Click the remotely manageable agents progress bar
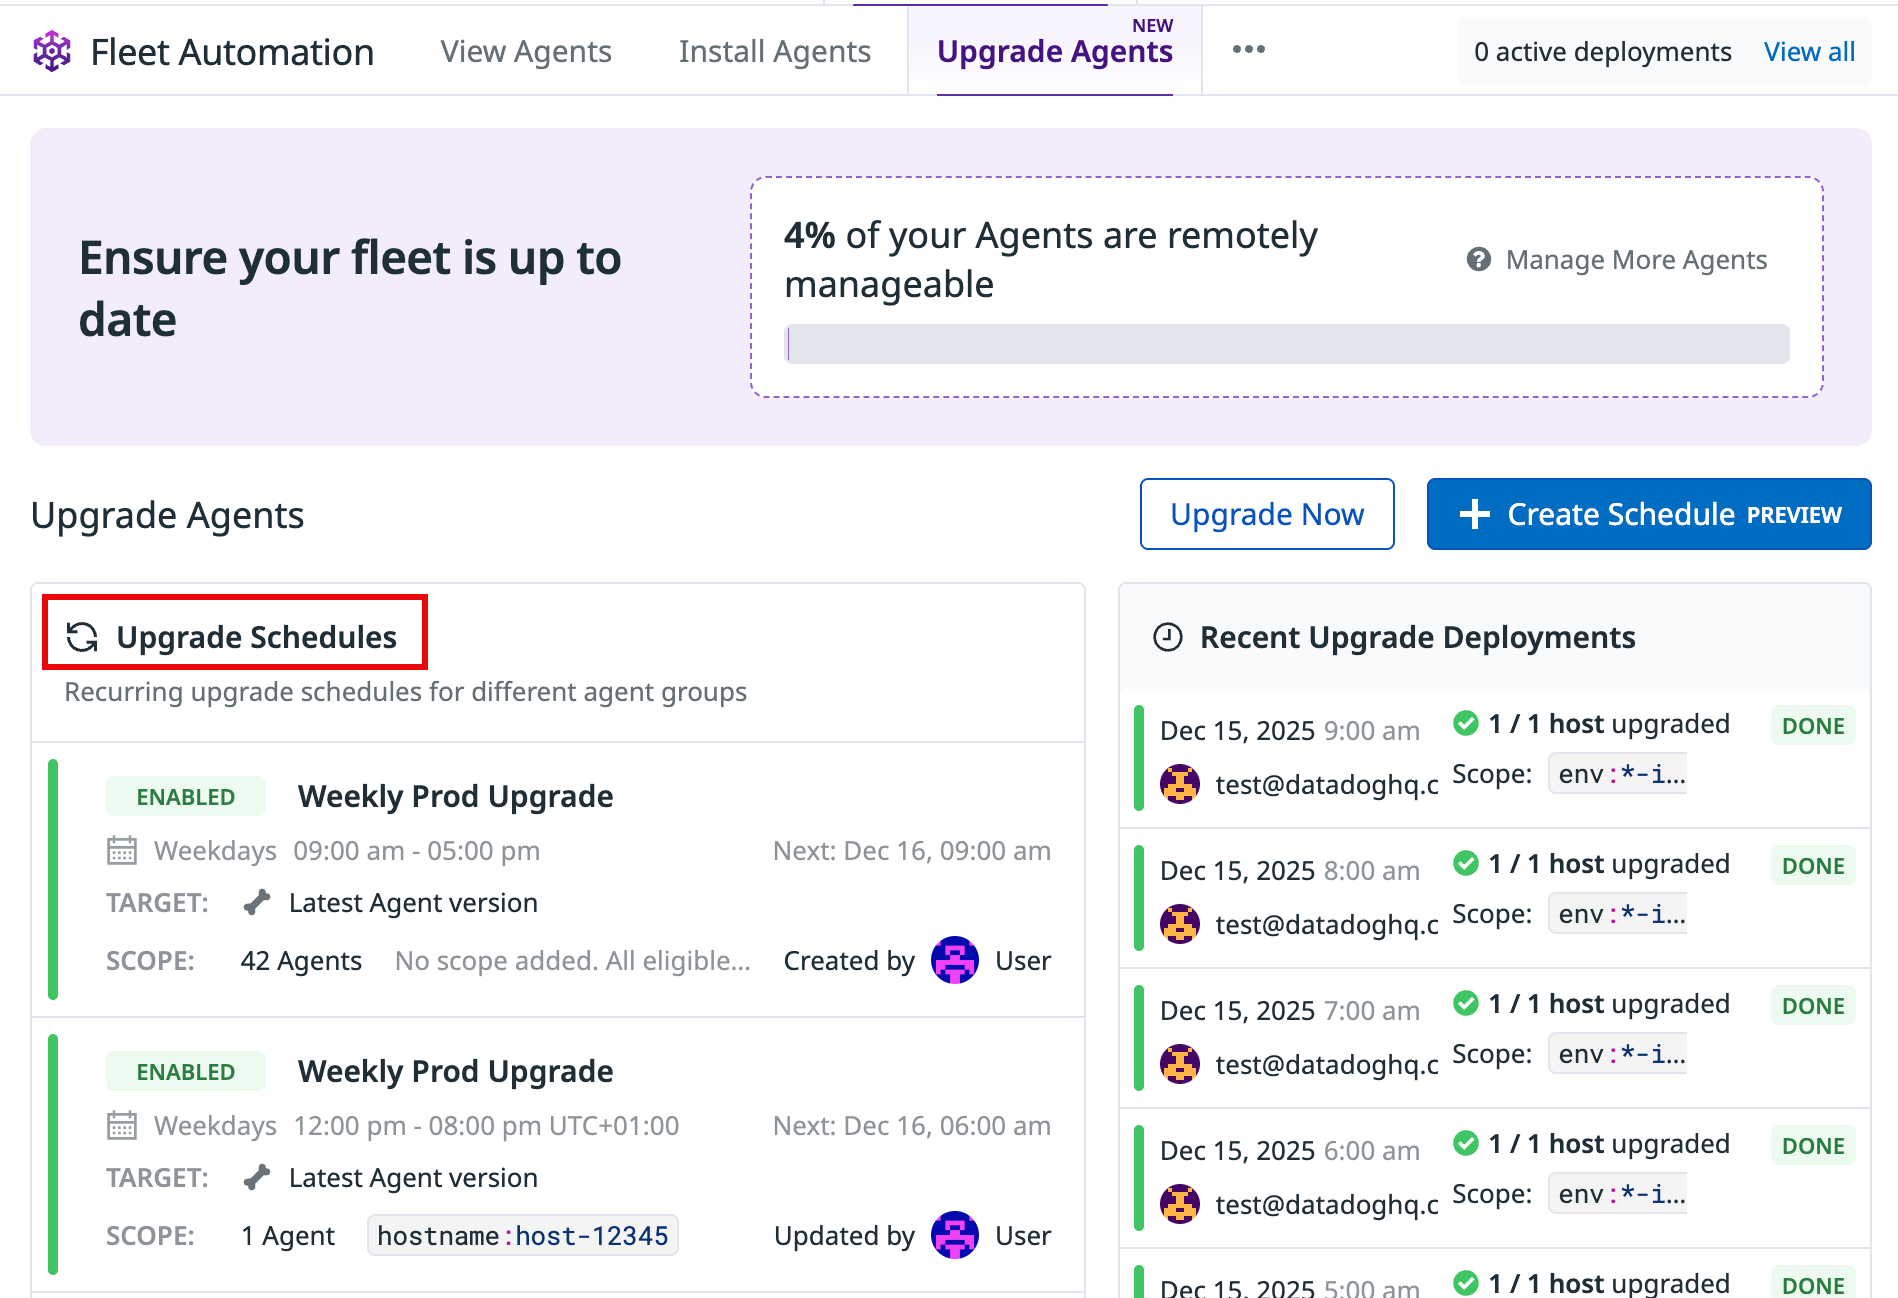 click(1286, 344)
